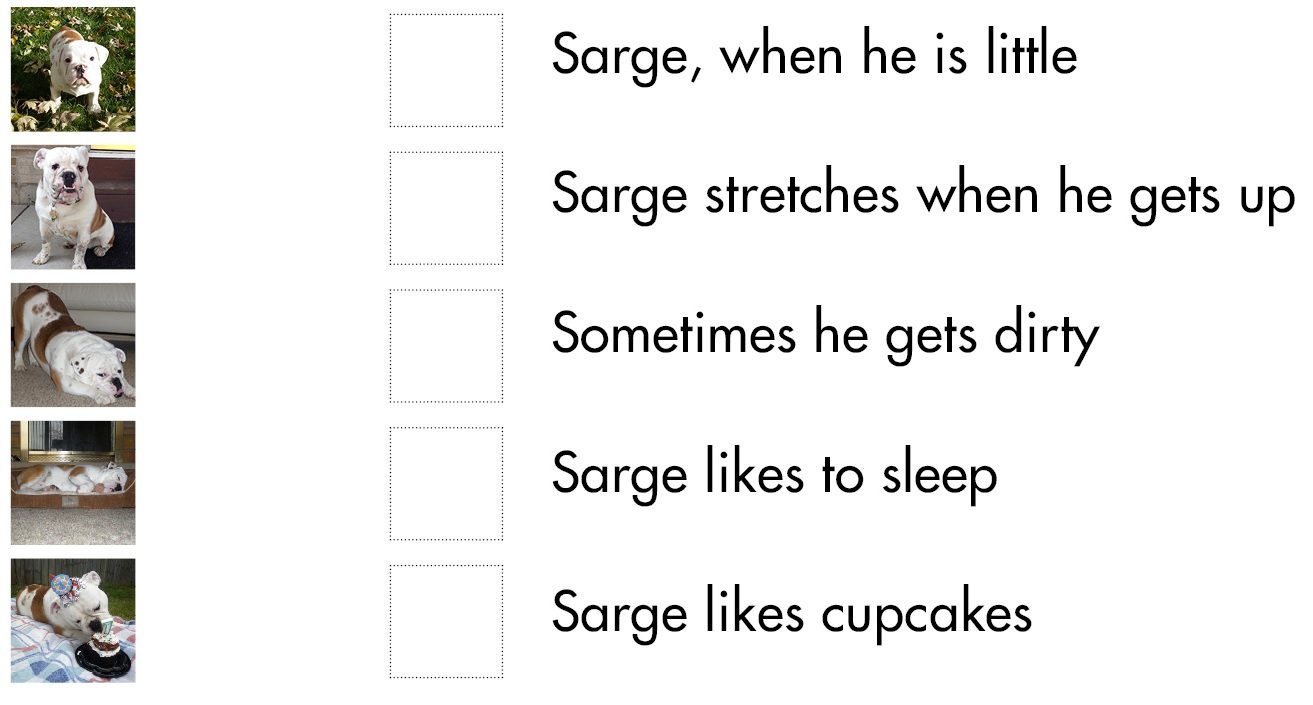Click the "Sarge likes cupcakes" caption
This screenshot has width=1313, height=705.
[791, 612]
